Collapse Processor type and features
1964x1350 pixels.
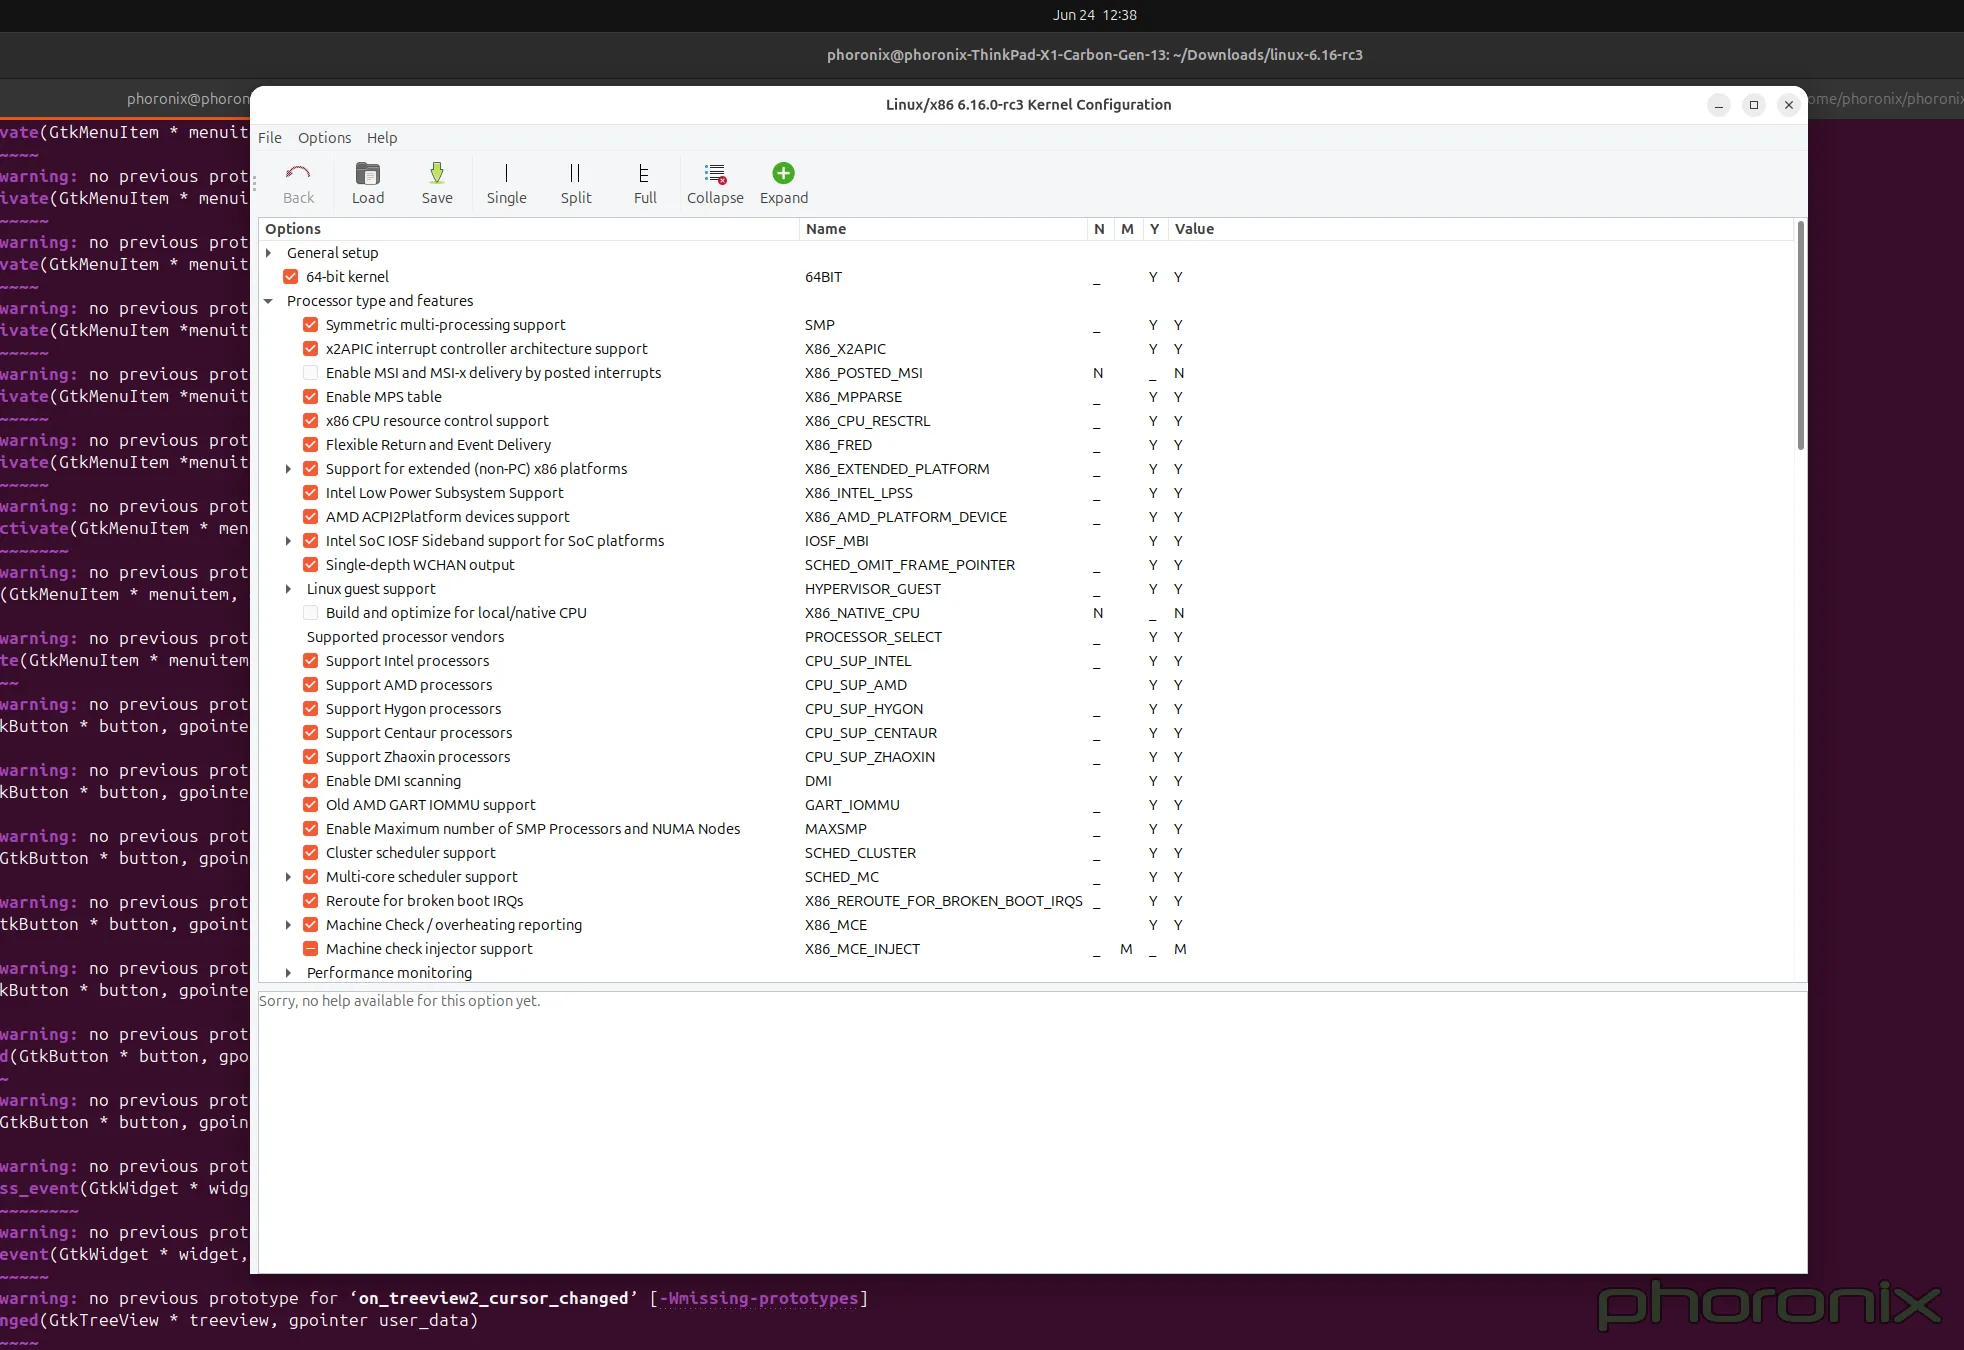(x=268, y=300)
